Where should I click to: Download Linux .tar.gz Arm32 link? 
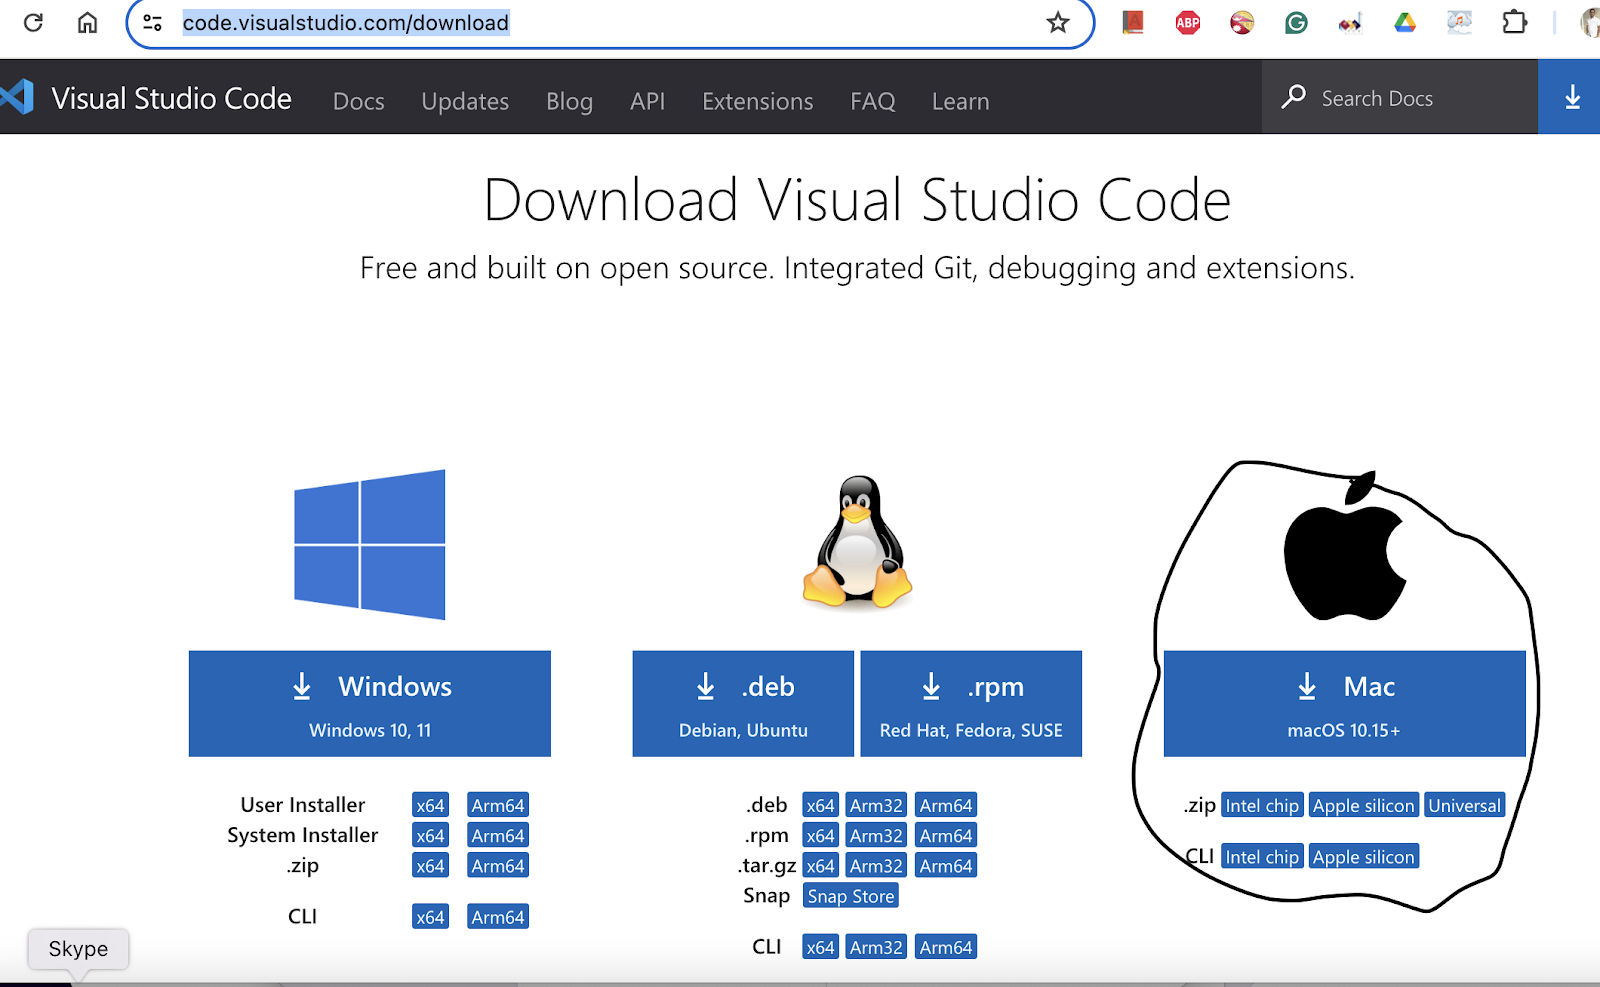point(876,866)
